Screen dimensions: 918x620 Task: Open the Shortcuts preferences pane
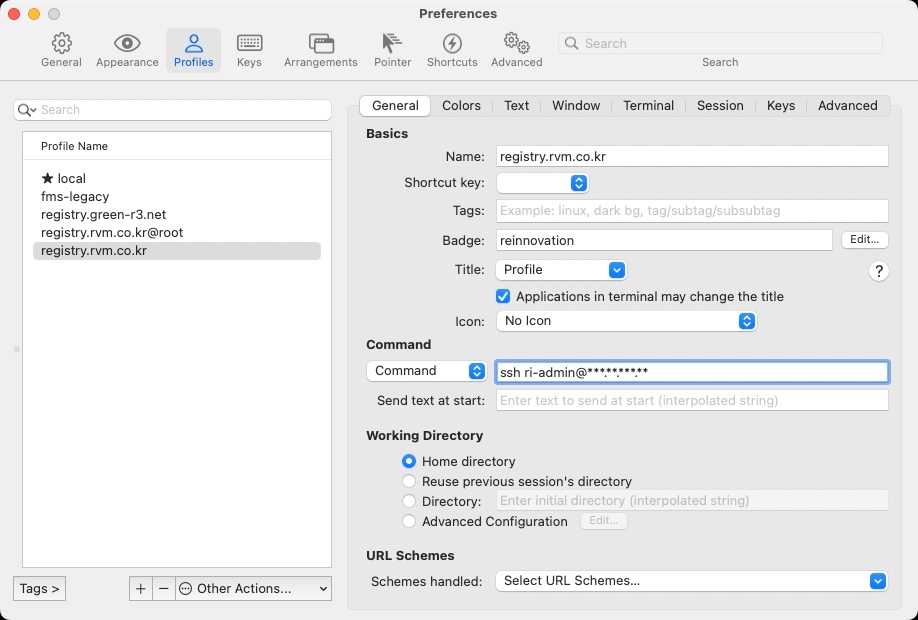452,50
